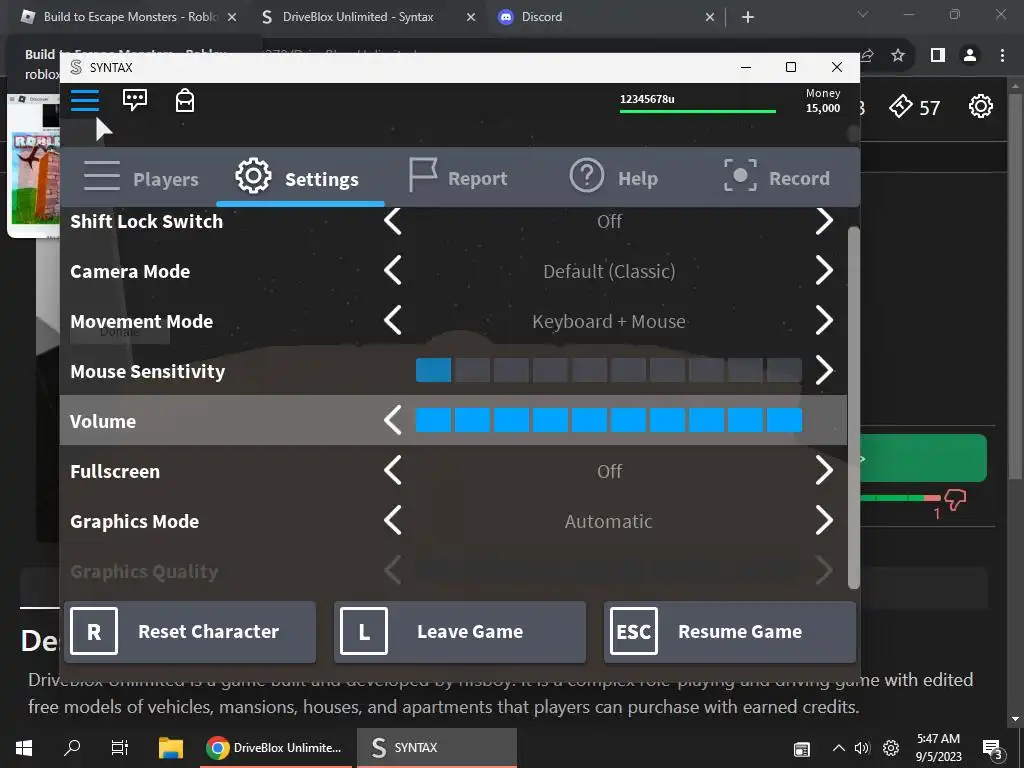Screen dimensions: 1024x768
Task: Set Mouse Sensitivity slider to fifth segment
Action: pyautogui.click(x=589, y=370)
